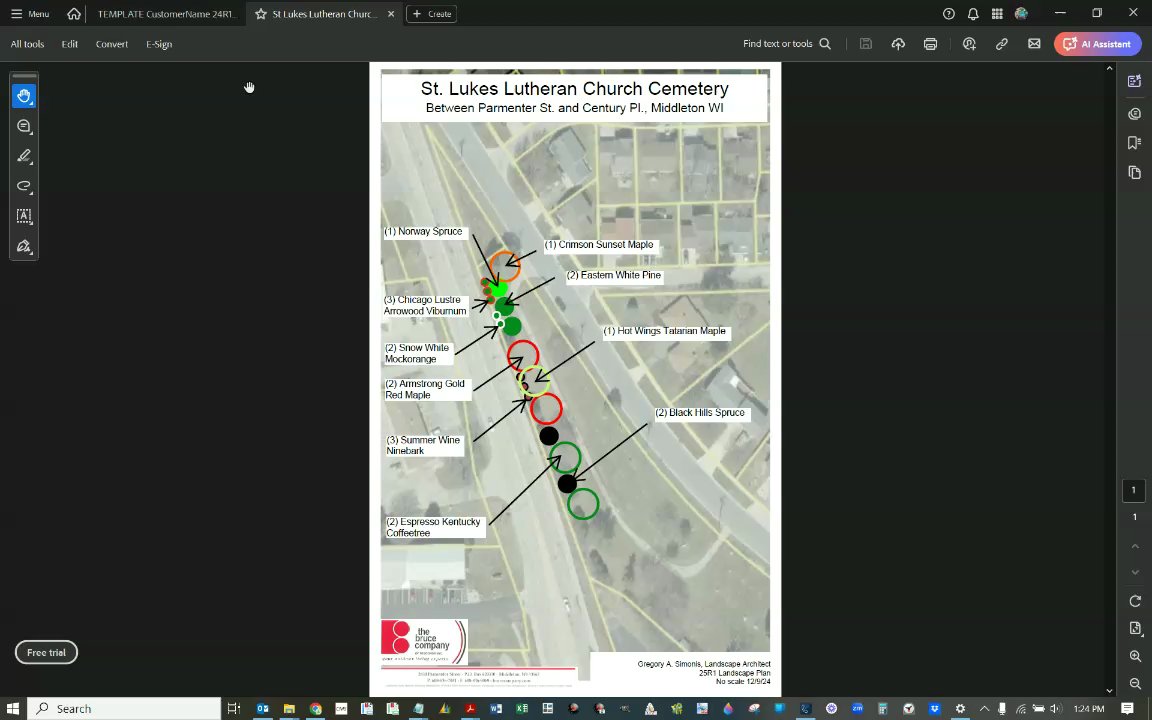Pick the freehand Draw tool

click(x=24, y=186)
